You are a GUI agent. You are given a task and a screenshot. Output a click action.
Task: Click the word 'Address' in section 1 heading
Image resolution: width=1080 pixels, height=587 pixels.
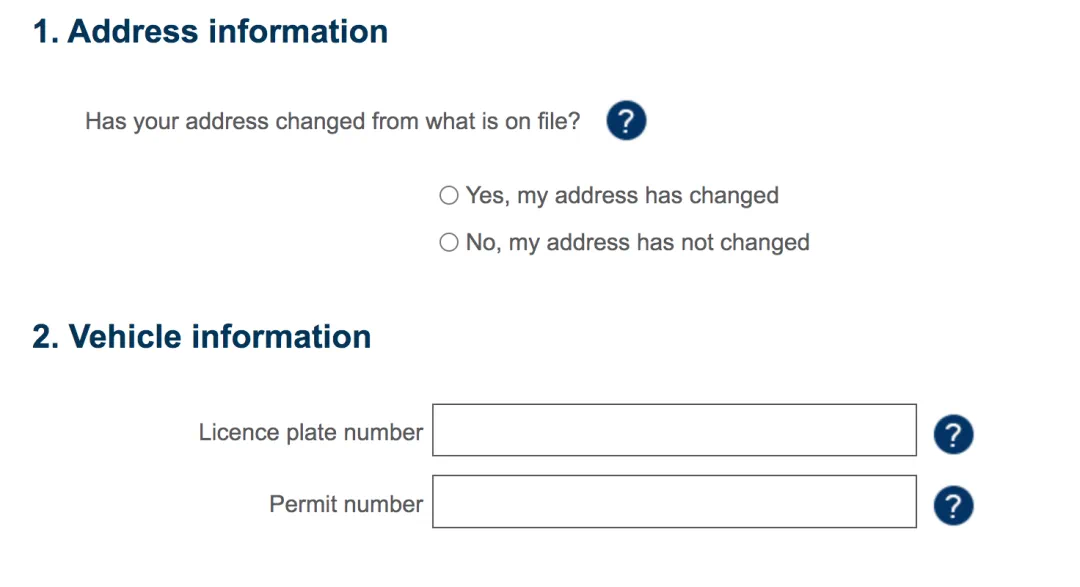[x=132, y=32]
